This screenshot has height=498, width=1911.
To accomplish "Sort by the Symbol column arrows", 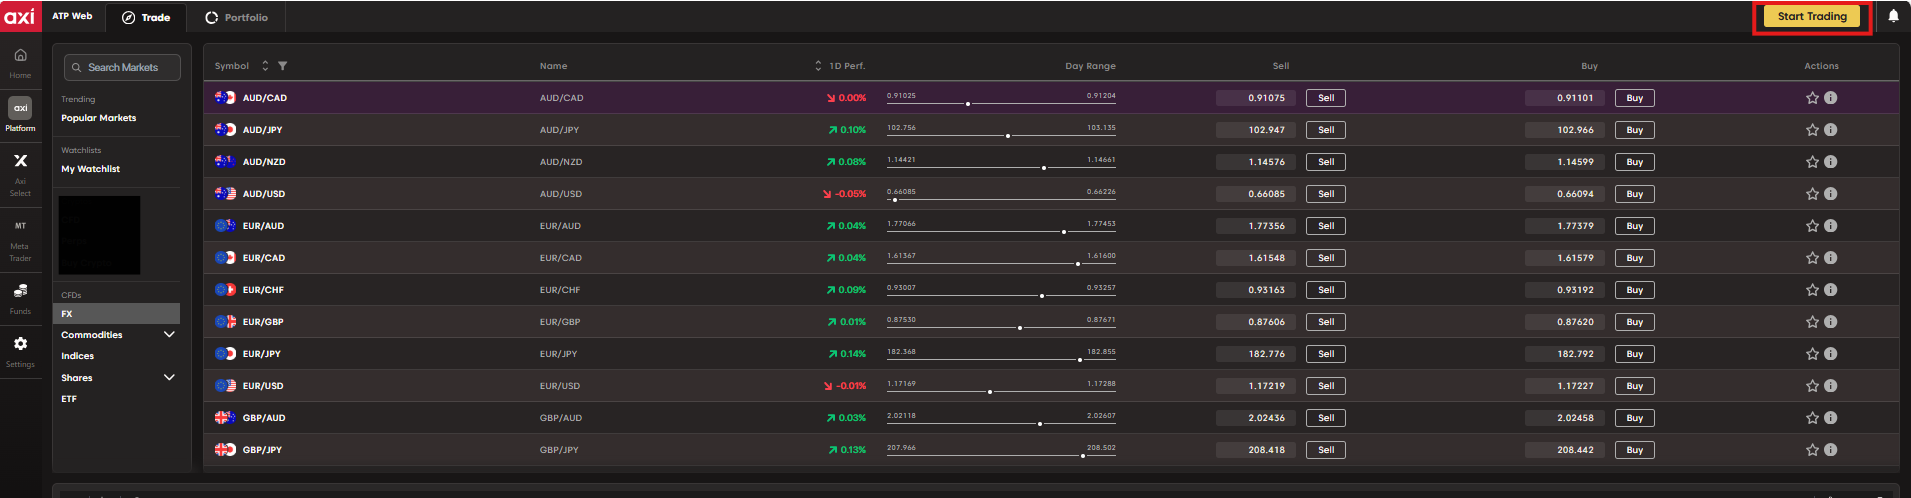I will coord(265,66).
